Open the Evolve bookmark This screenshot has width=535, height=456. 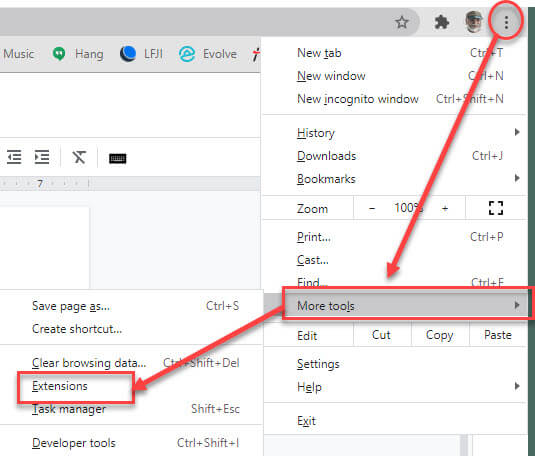point(208,54)
